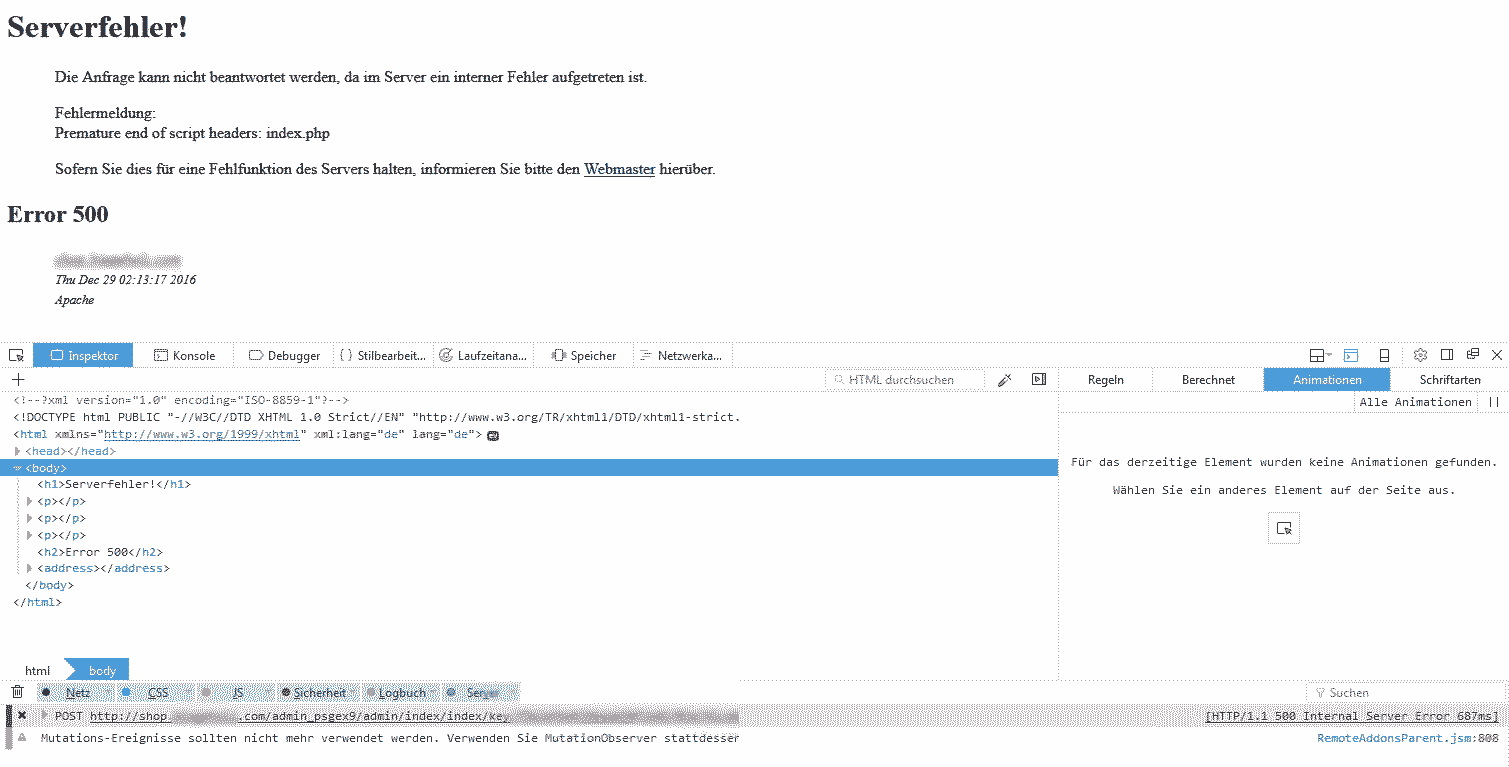This screenshot has width=1509, height=767.
Task: Open the Alle Animationen dropdown
Action: pos(1416,401)
